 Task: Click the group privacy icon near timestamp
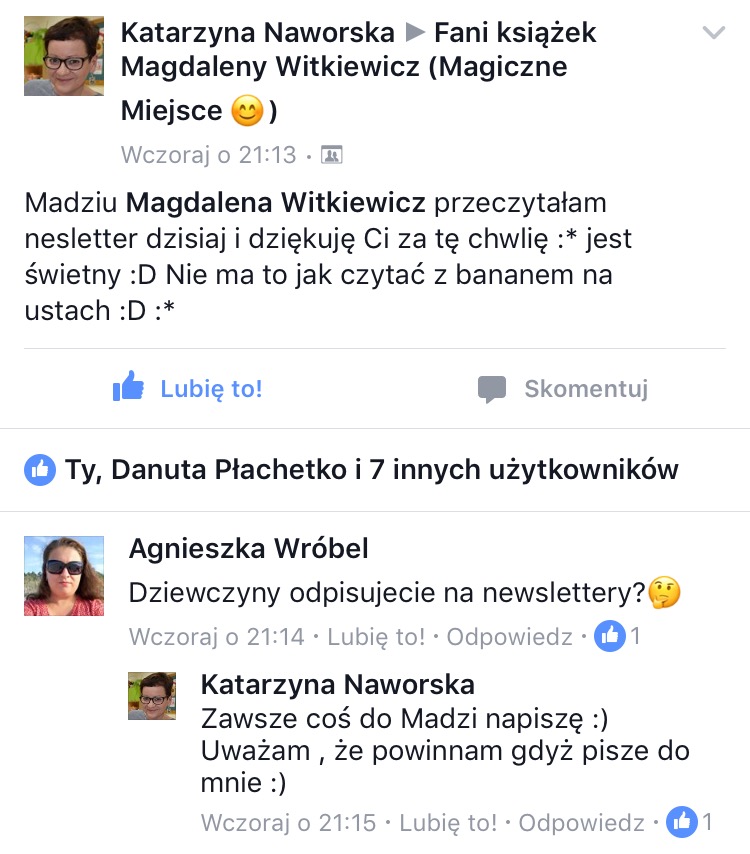tap(332, 155)
